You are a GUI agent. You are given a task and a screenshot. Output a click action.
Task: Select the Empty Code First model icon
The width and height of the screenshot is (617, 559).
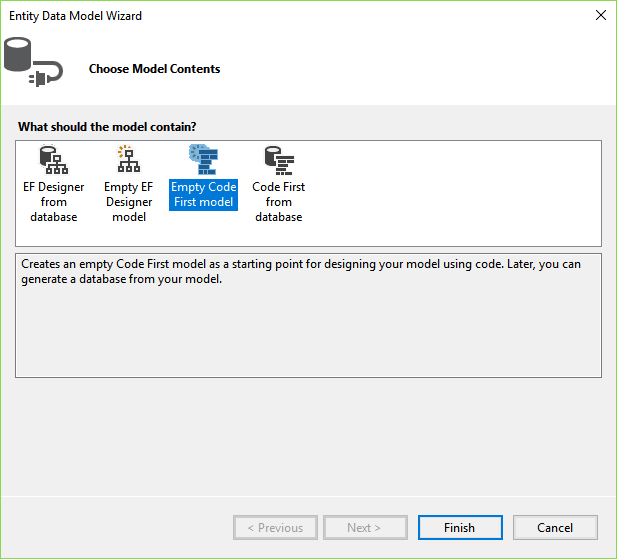tap(203, 159)
